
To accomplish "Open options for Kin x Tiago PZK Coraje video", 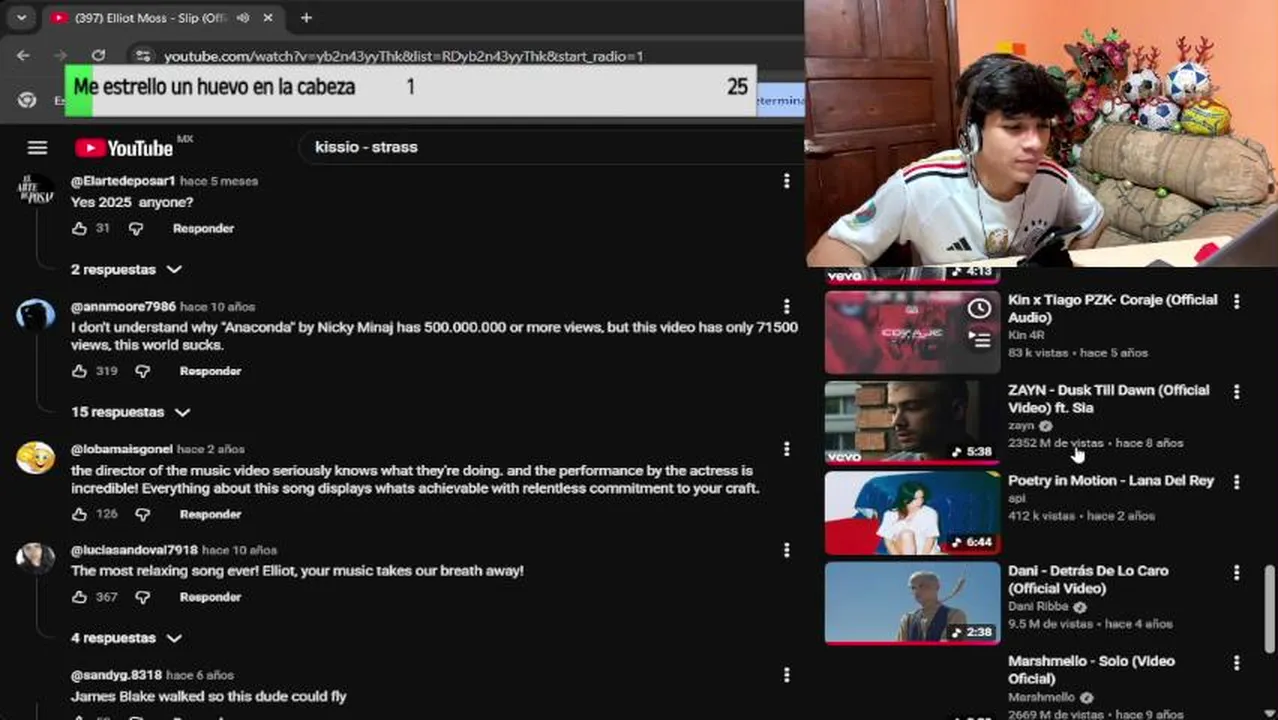I will point(1236,301).
